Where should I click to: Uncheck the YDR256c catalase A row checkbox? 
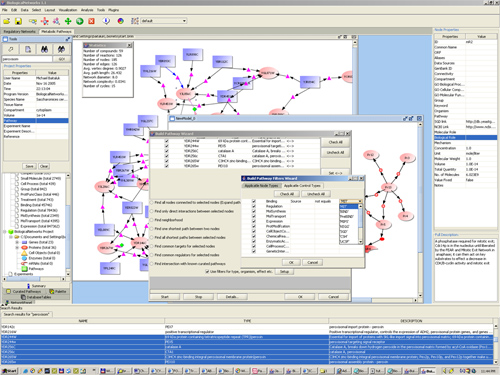[166, 151]
